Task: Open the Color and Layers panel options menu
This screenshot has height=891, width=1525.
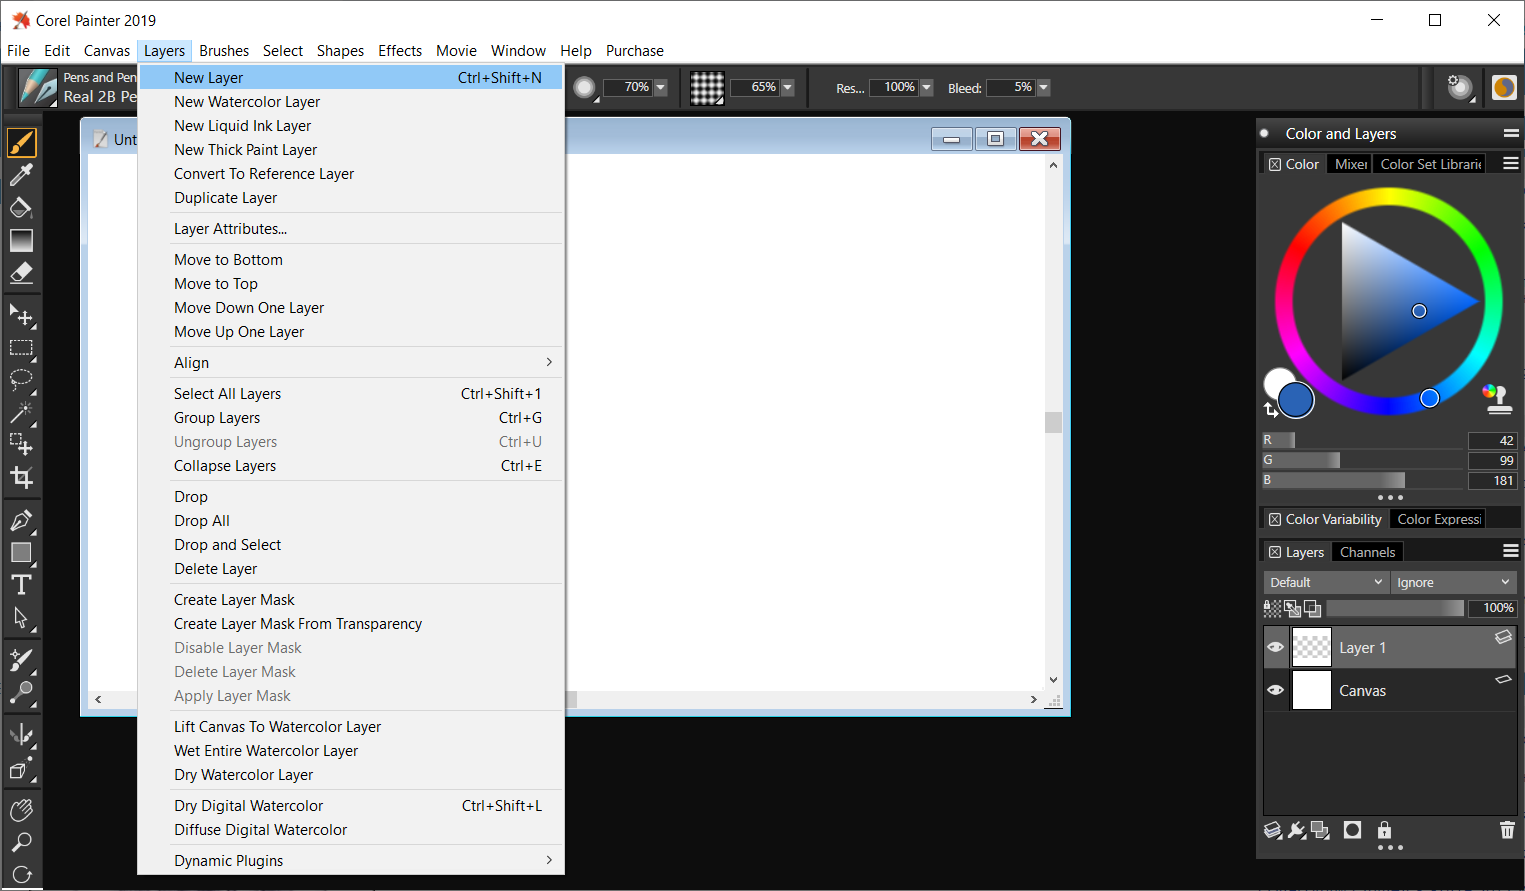Action: click(1511, 133)
